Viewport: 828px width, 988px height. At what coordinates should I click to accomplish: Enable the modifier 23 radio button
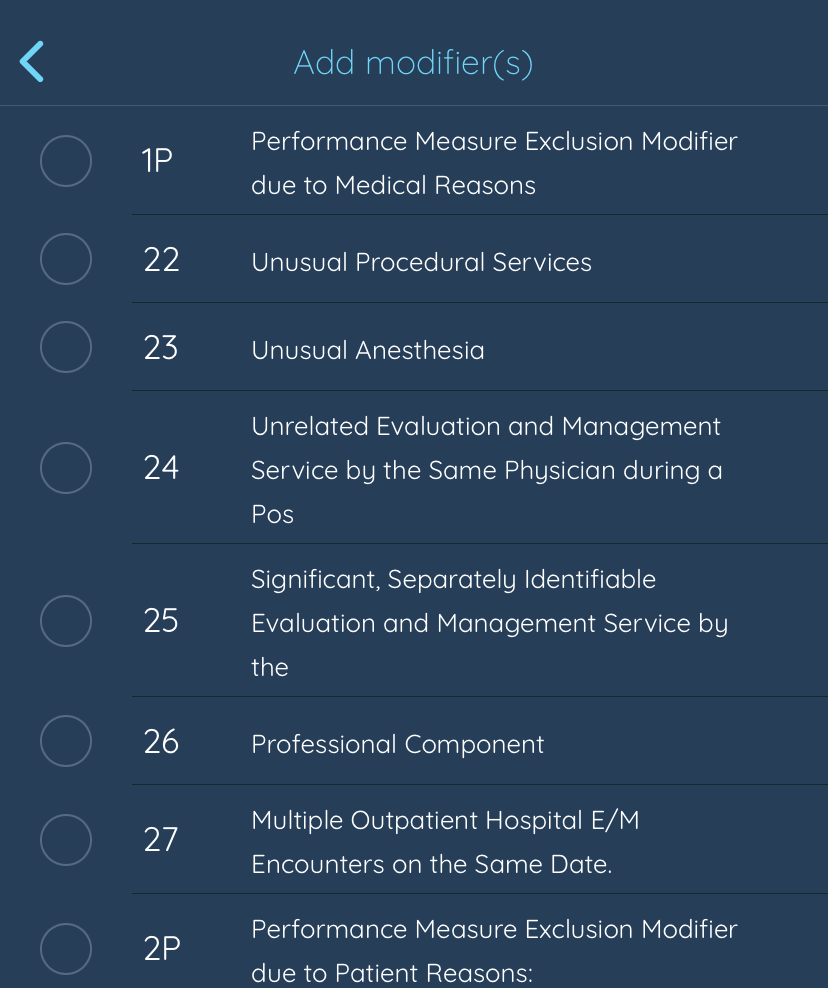click(66, 348)
